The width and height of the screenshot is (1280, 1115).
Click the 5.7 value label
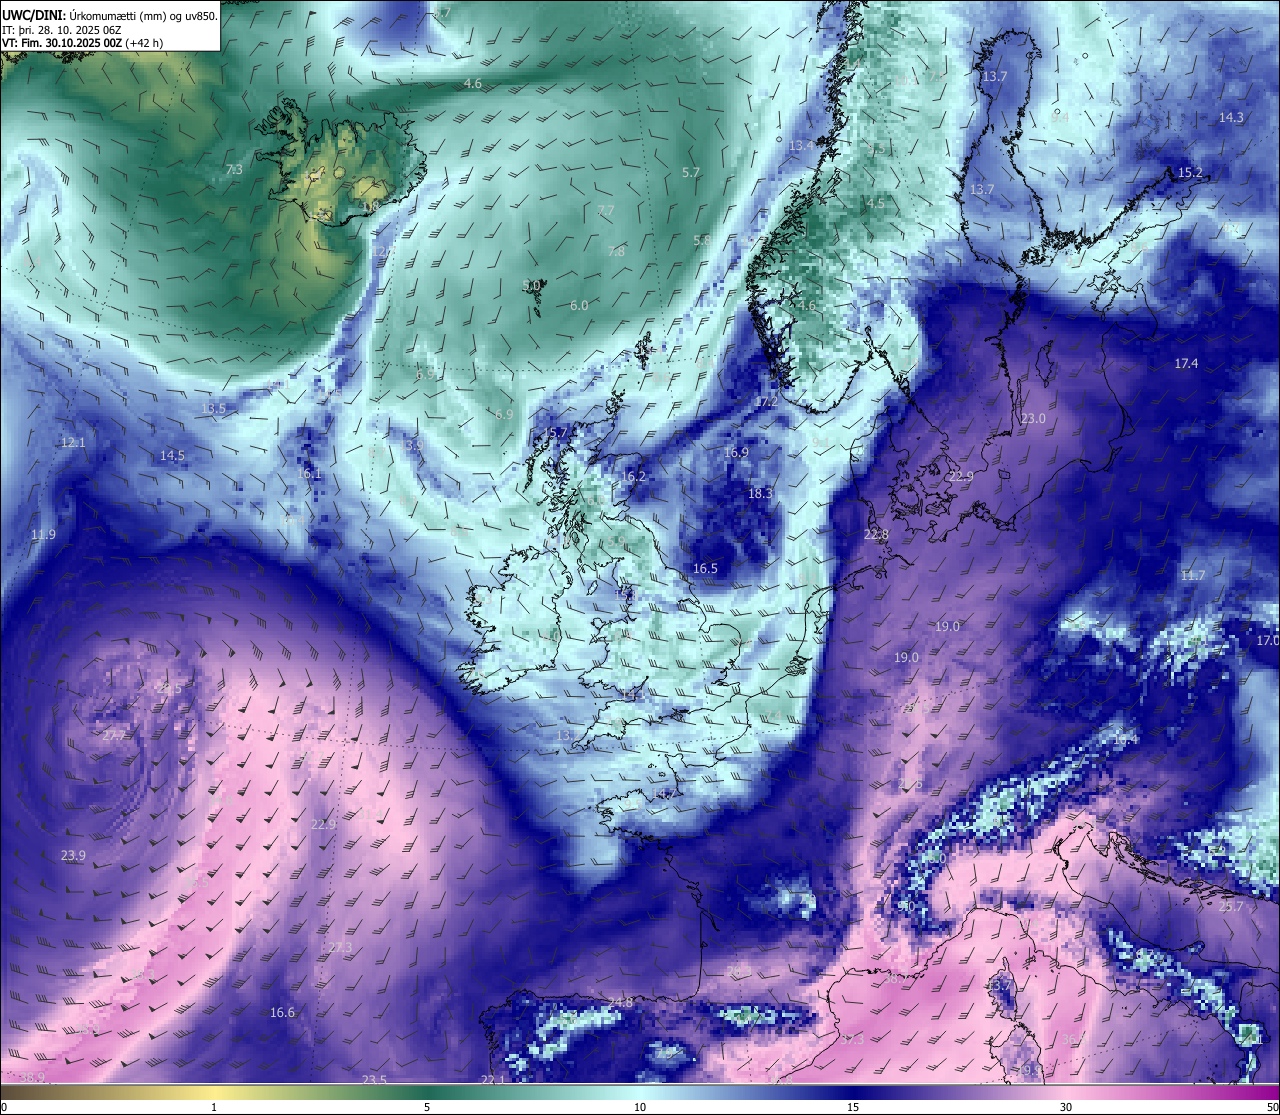click(691, 172)
